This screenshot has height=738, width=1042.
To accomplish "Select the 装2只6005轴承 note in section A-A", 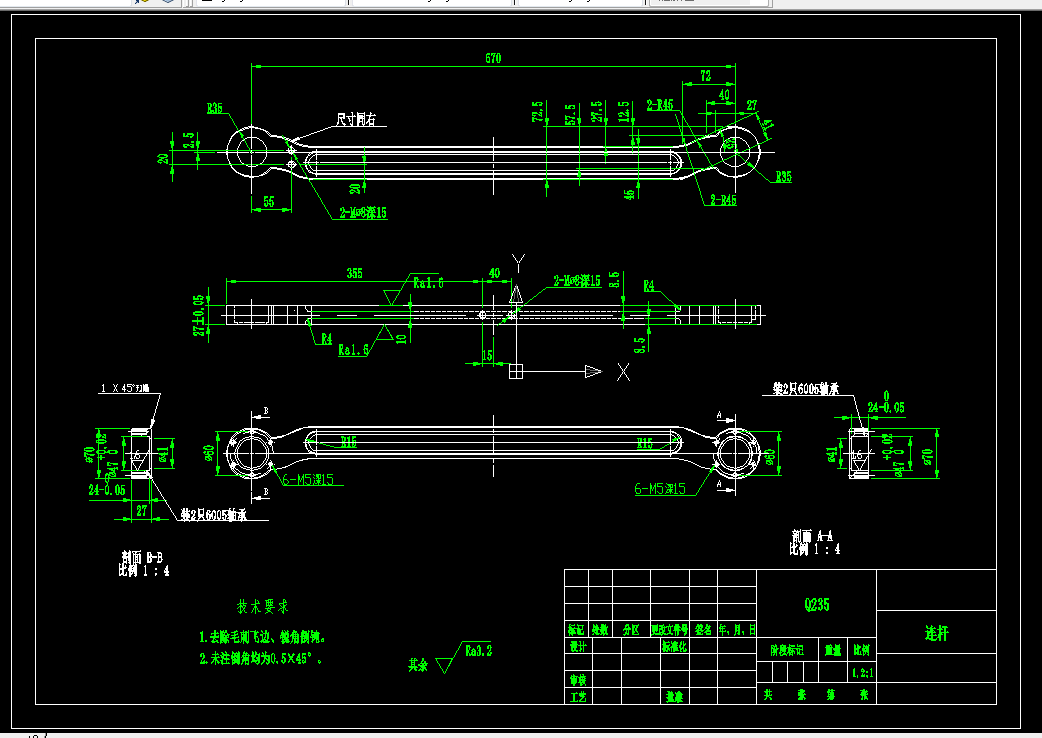I will (x=805, y=389).
